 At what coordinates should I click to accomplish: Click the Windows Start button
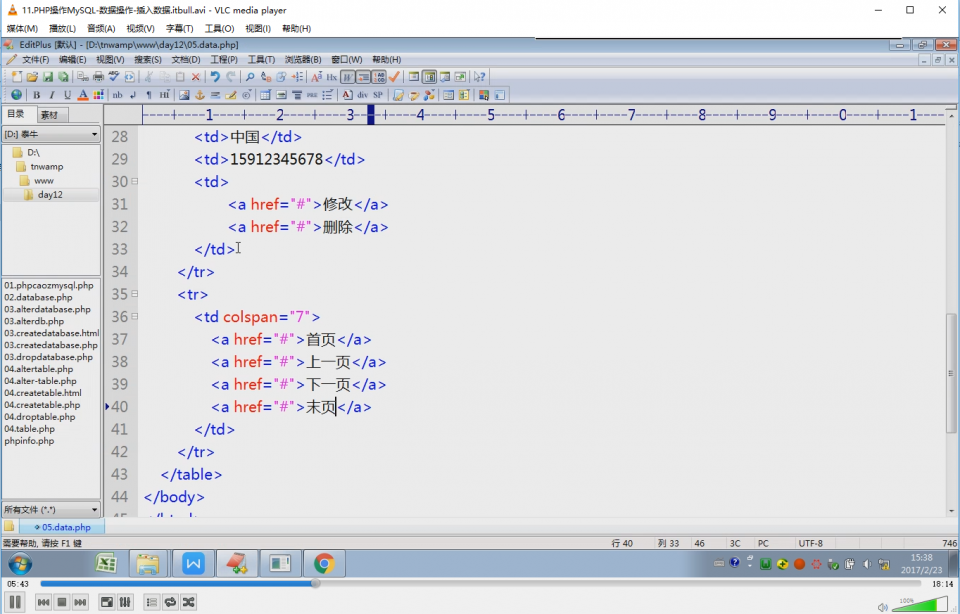click(x=20, y=564)
